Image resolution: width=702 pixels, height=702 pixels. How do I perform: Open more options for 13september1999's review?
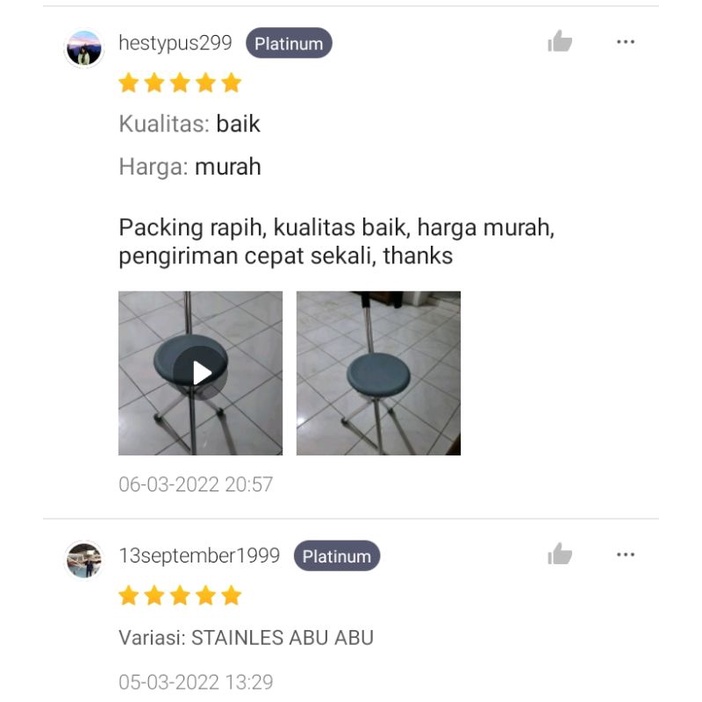[625, 554]
